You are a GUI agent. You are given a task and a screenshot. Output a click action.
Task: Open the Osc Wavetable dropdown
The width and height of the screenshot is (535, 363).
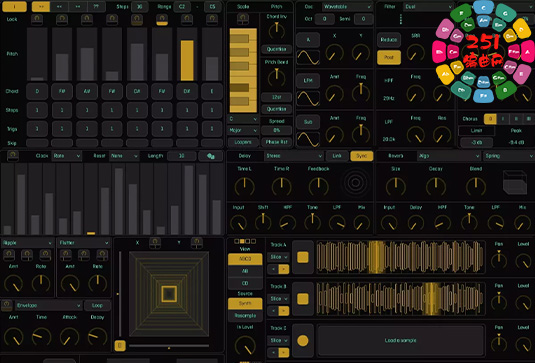(x=347, y=6)
